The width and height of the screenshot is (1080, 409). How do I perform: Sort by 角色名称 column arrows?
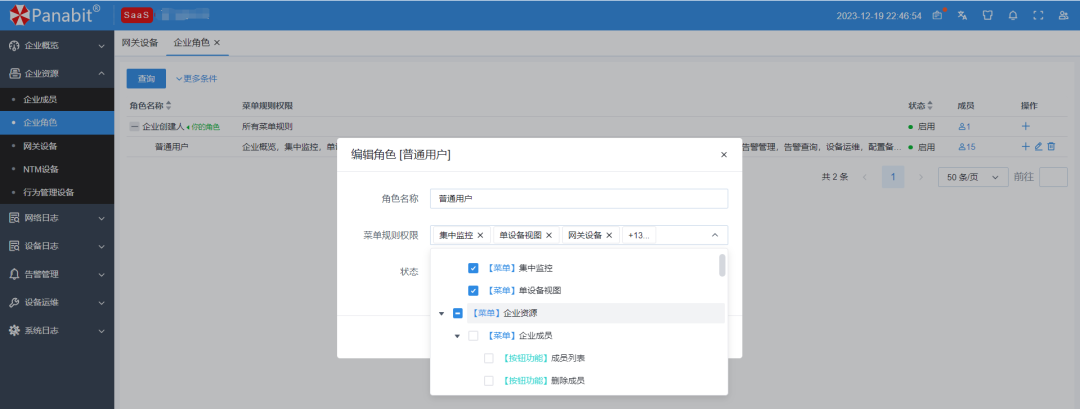click(169, 106)
